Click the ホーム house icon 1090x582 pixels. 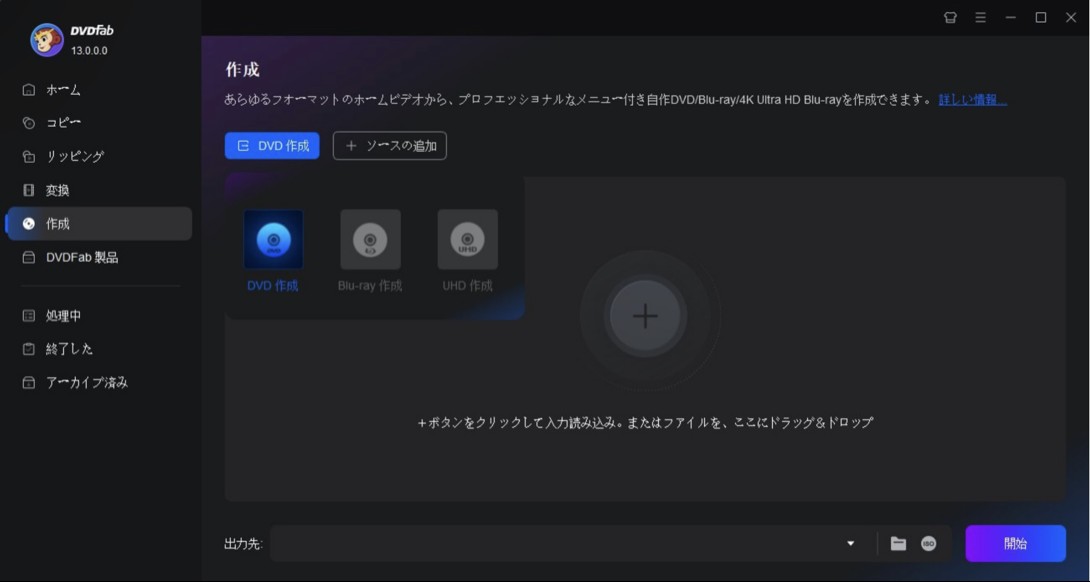pos(29,90)
